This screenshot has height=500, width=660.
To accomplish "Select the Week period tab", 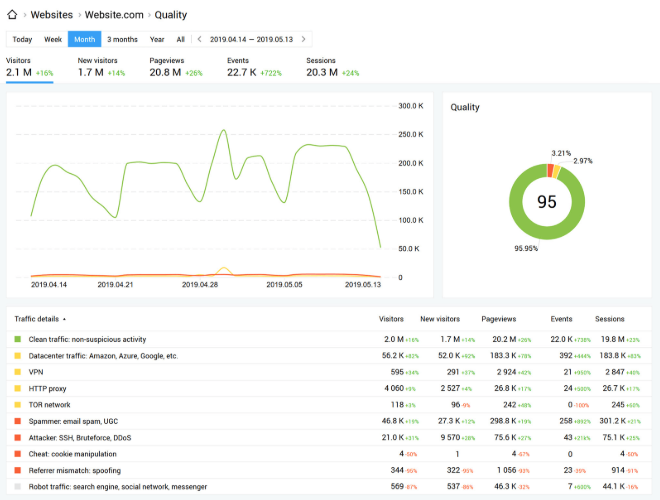I will tap(53, 39).
